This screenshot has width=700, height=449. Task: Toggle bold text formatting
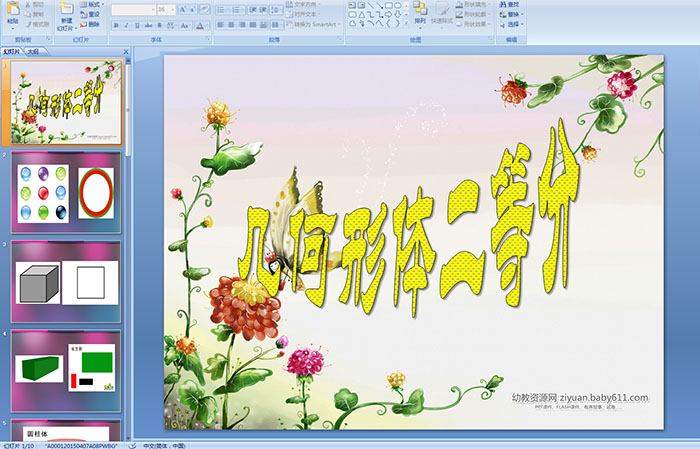(115, 24)
